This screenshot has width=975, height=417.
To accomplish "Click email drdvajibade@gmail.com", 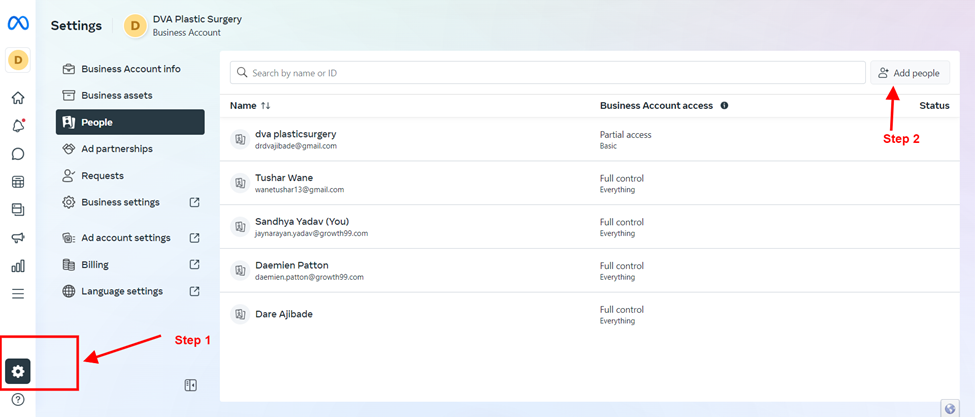I will 296,146.
